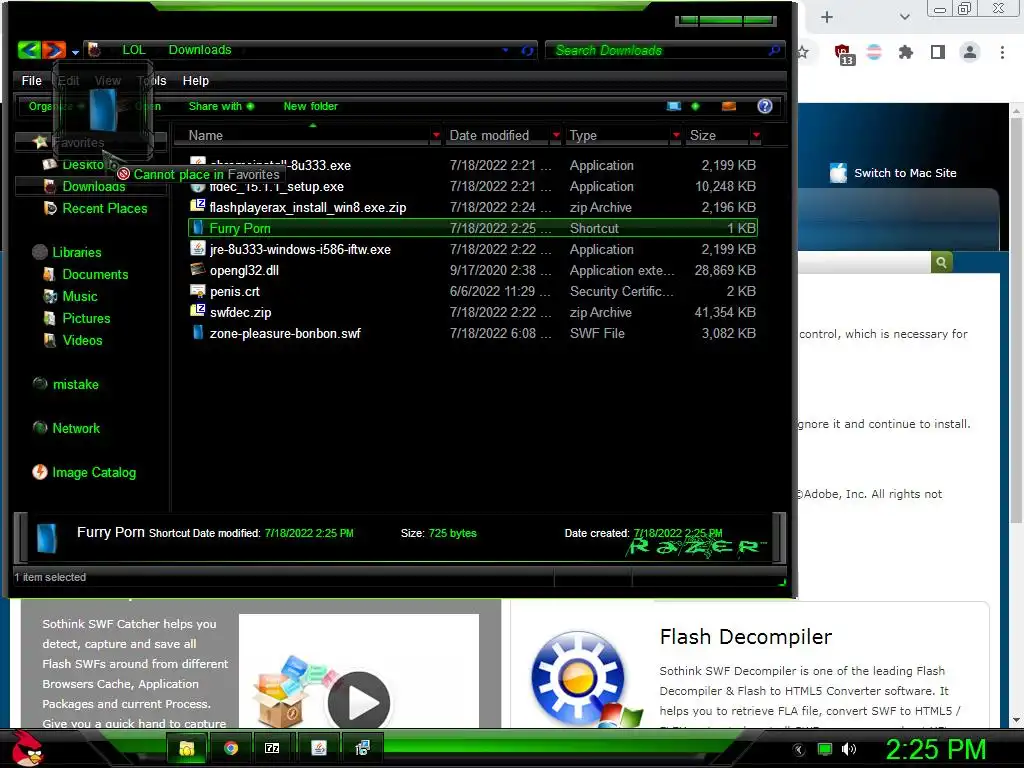Bookmark the page with star icon

coord(804,52)
